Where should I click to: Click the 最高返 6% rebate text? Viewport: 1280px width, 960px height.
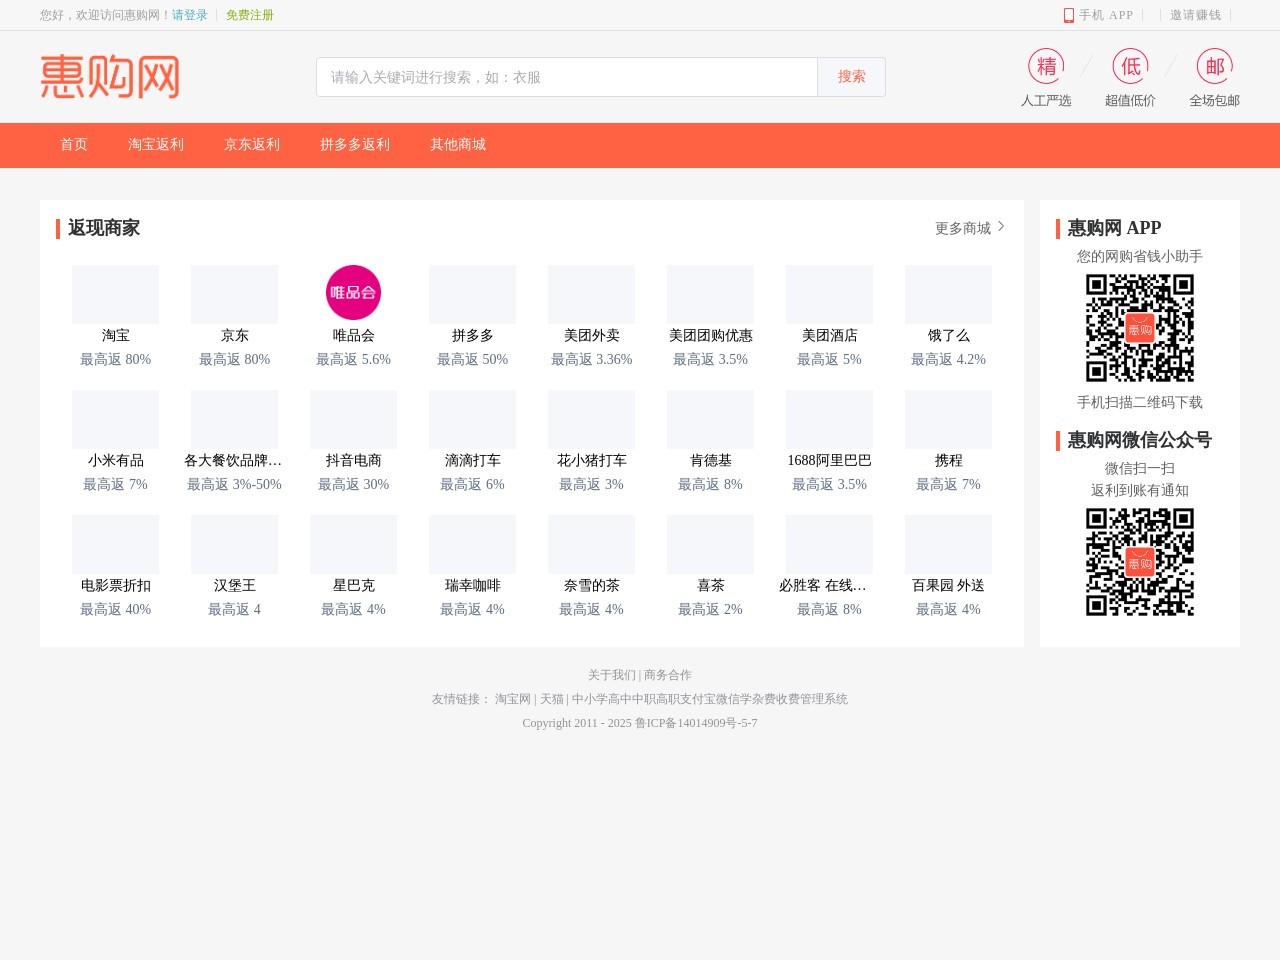[x=472, y=484]
